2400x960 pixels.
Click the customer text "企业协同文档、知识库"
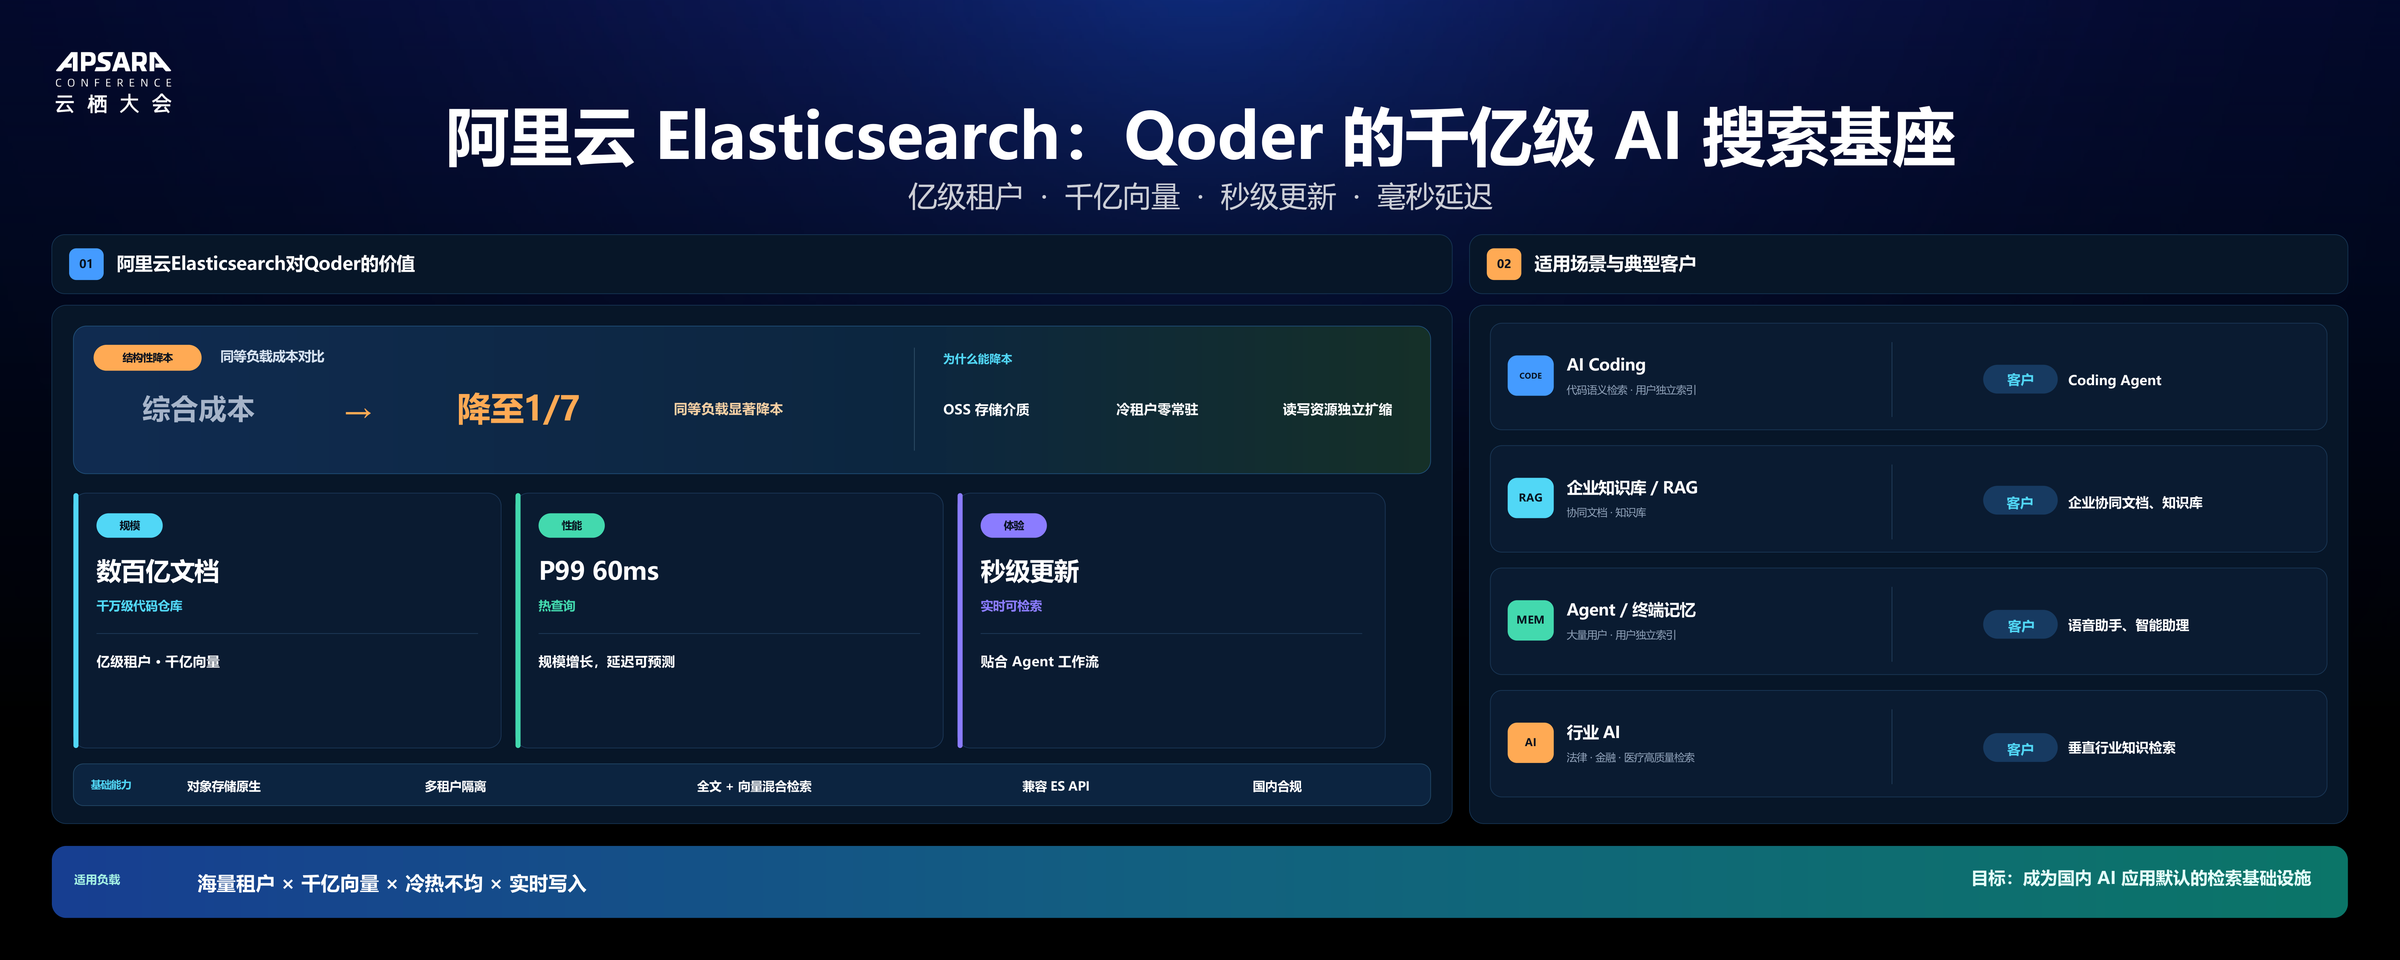(2135, 503)
